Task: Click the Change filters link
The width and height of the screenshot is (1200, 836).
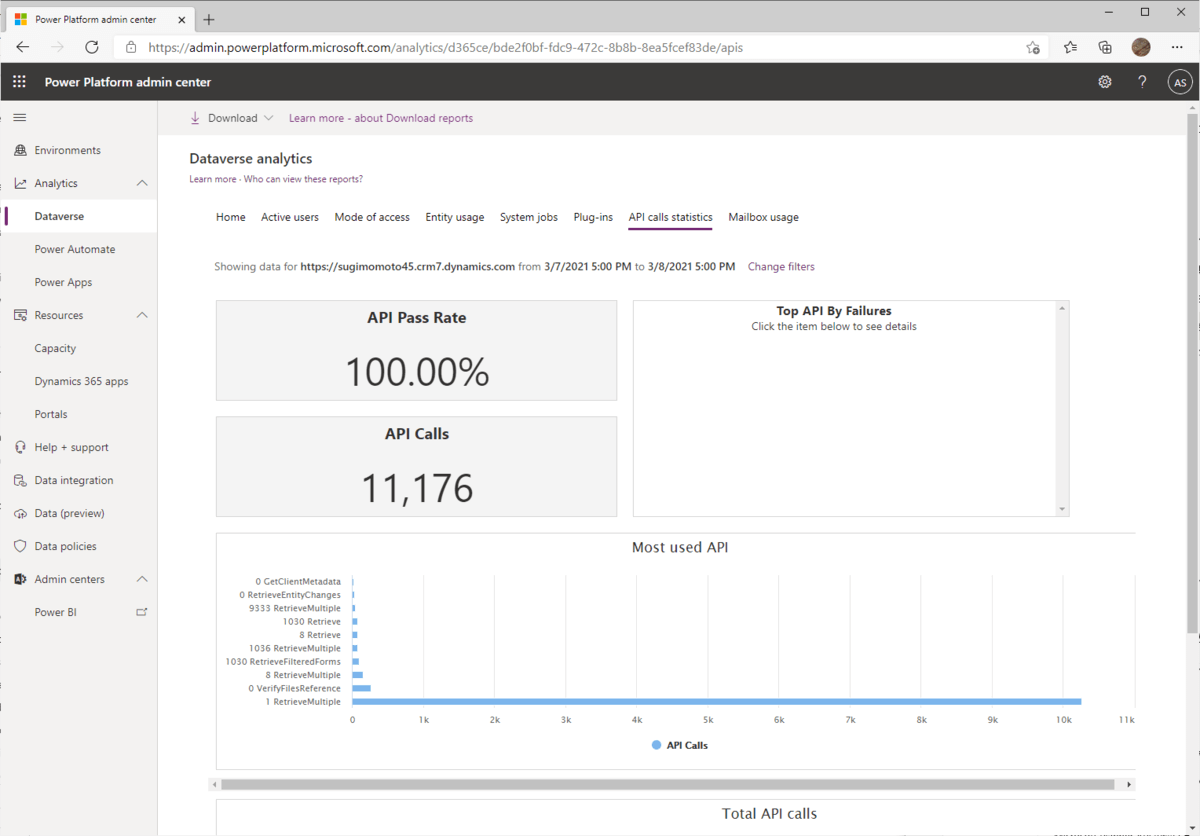Action: point(781,266)
